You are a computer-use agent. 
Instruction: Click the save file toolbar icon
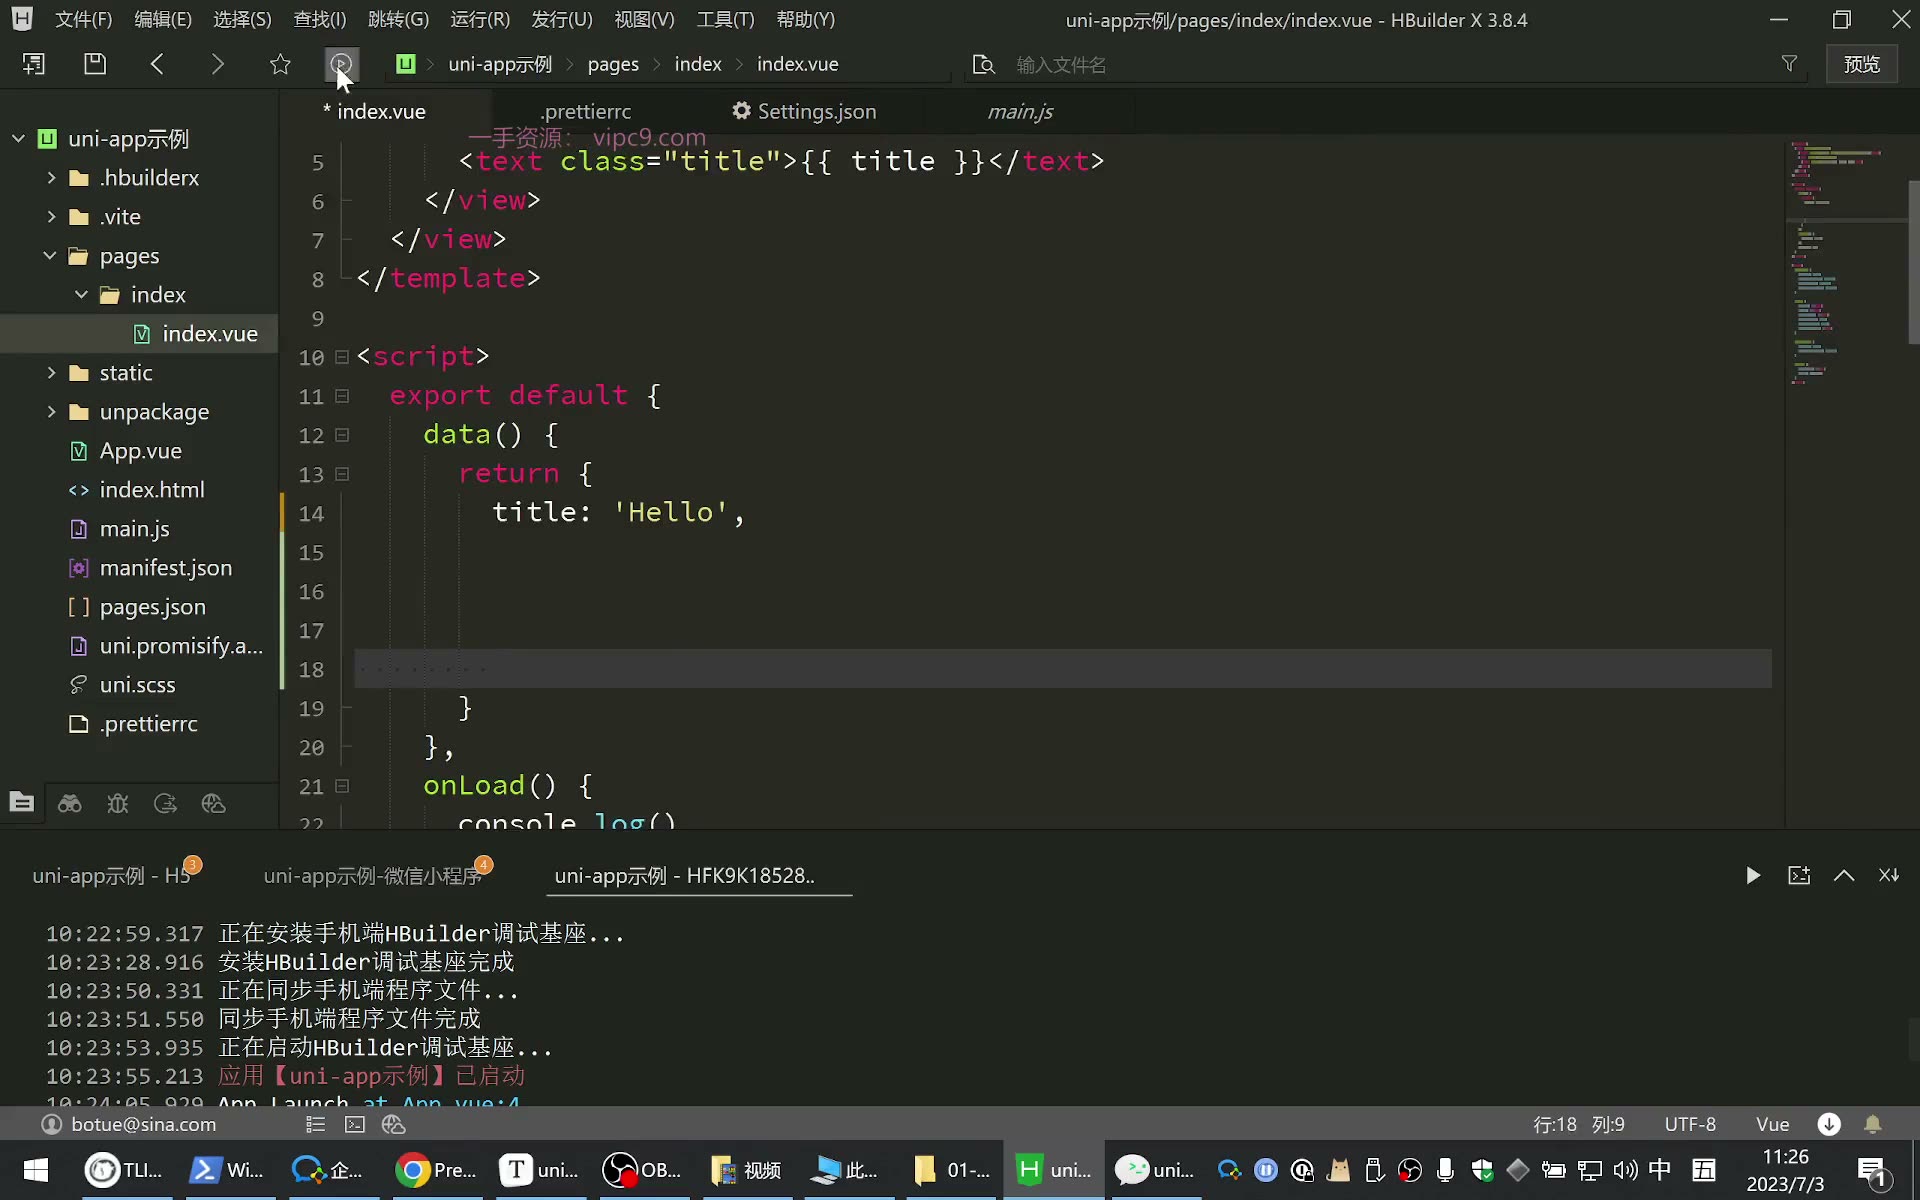point(95,64)
